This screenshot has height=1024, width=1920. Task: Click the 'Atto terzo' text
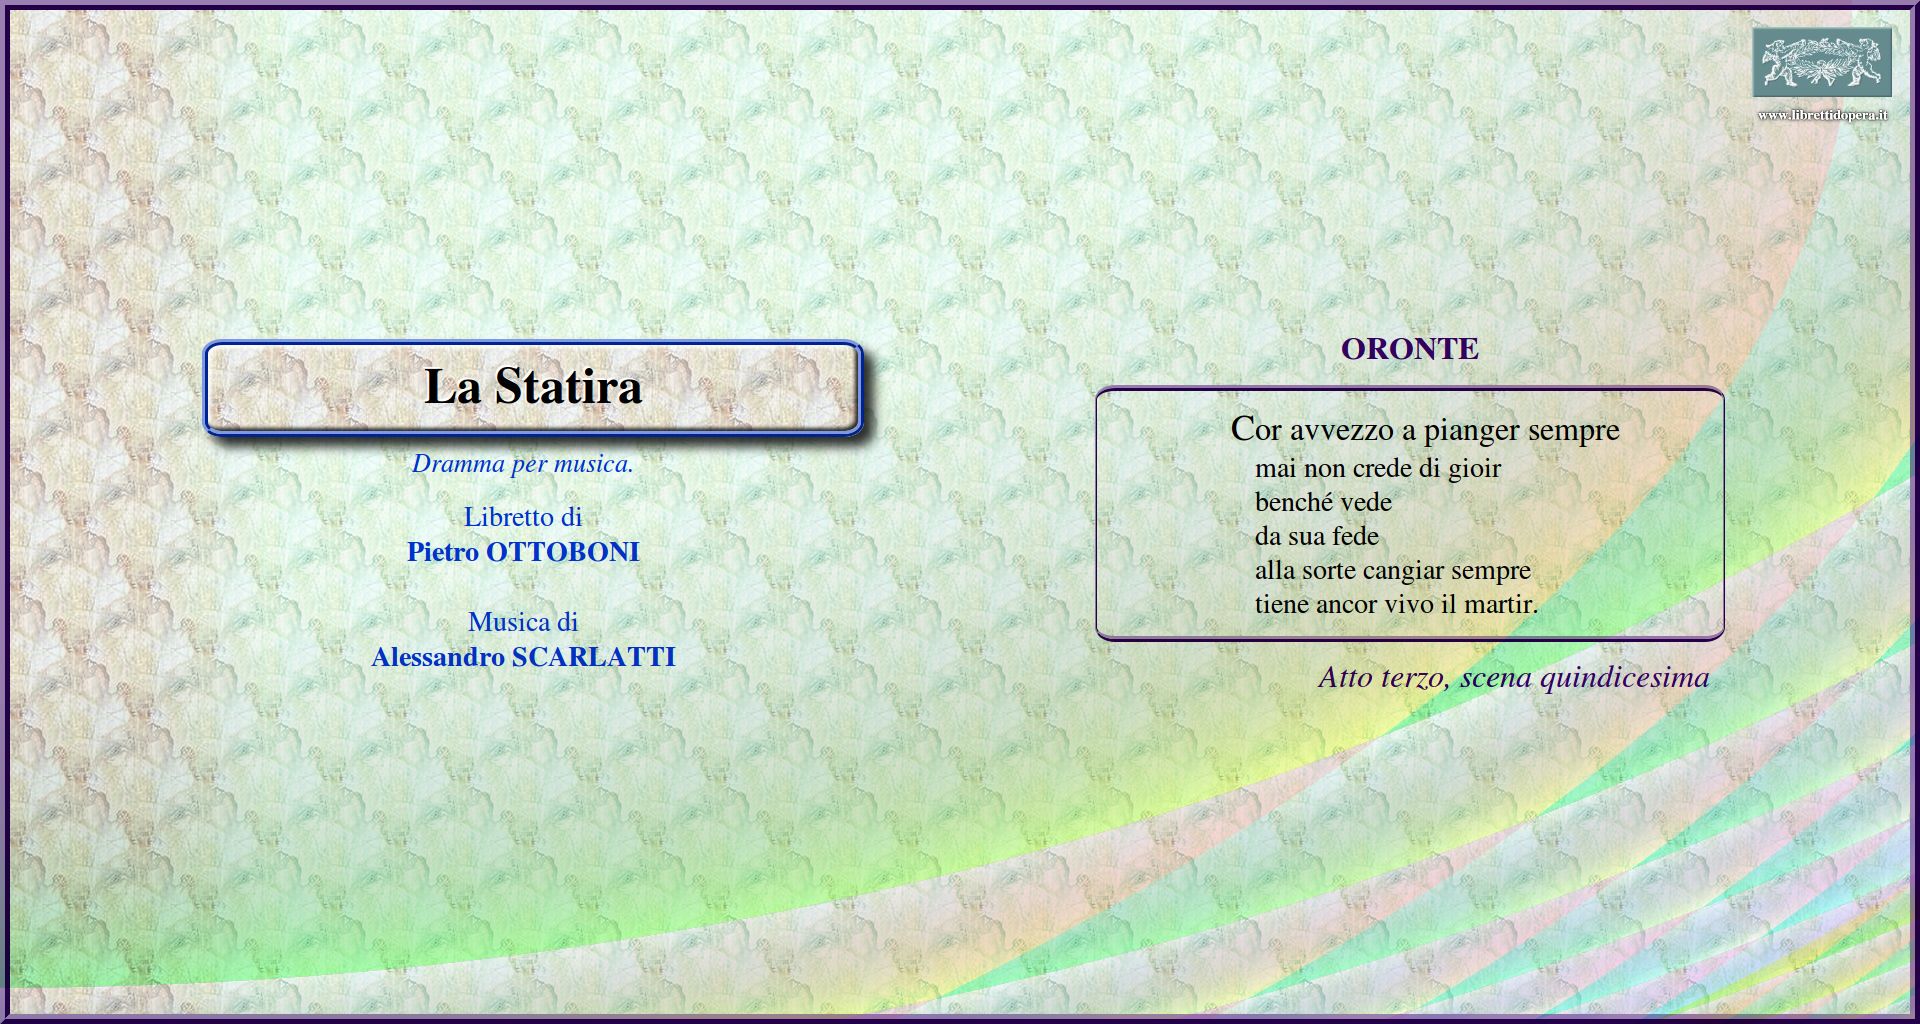point(1382,678)
